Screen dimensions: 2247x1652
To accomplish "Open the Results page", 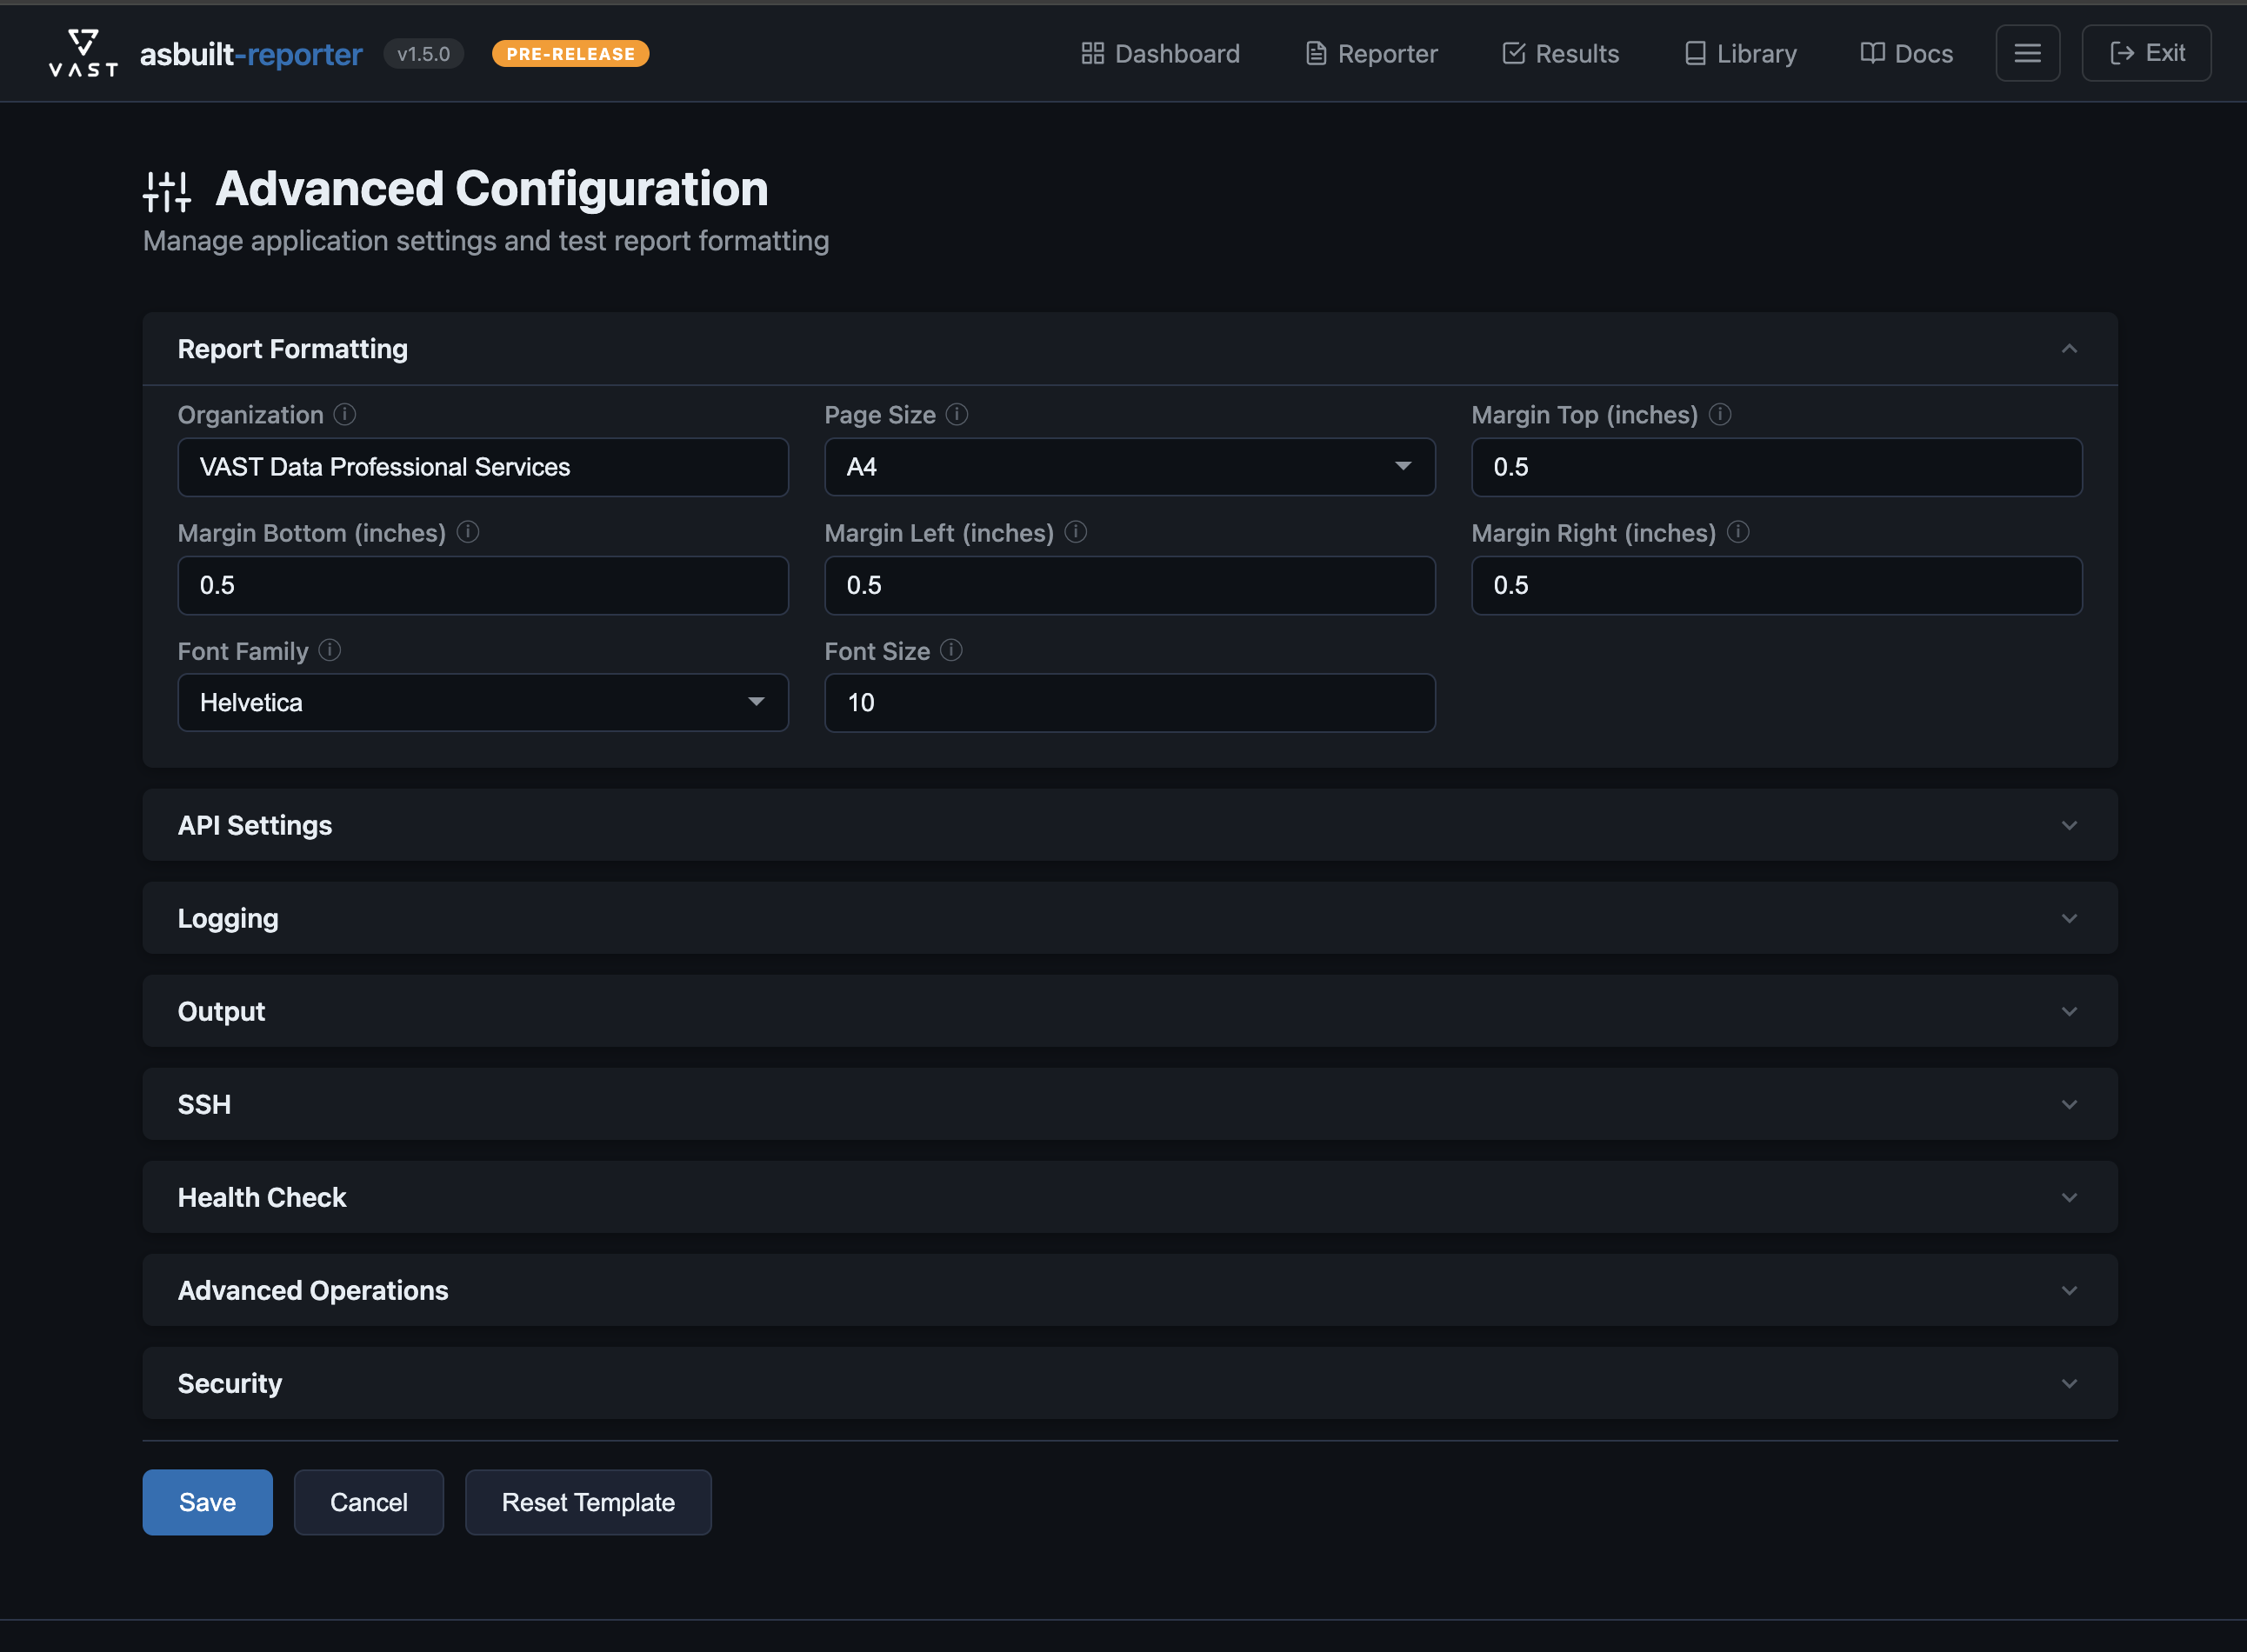I will pyautogui.click(x=1559, y=53).
